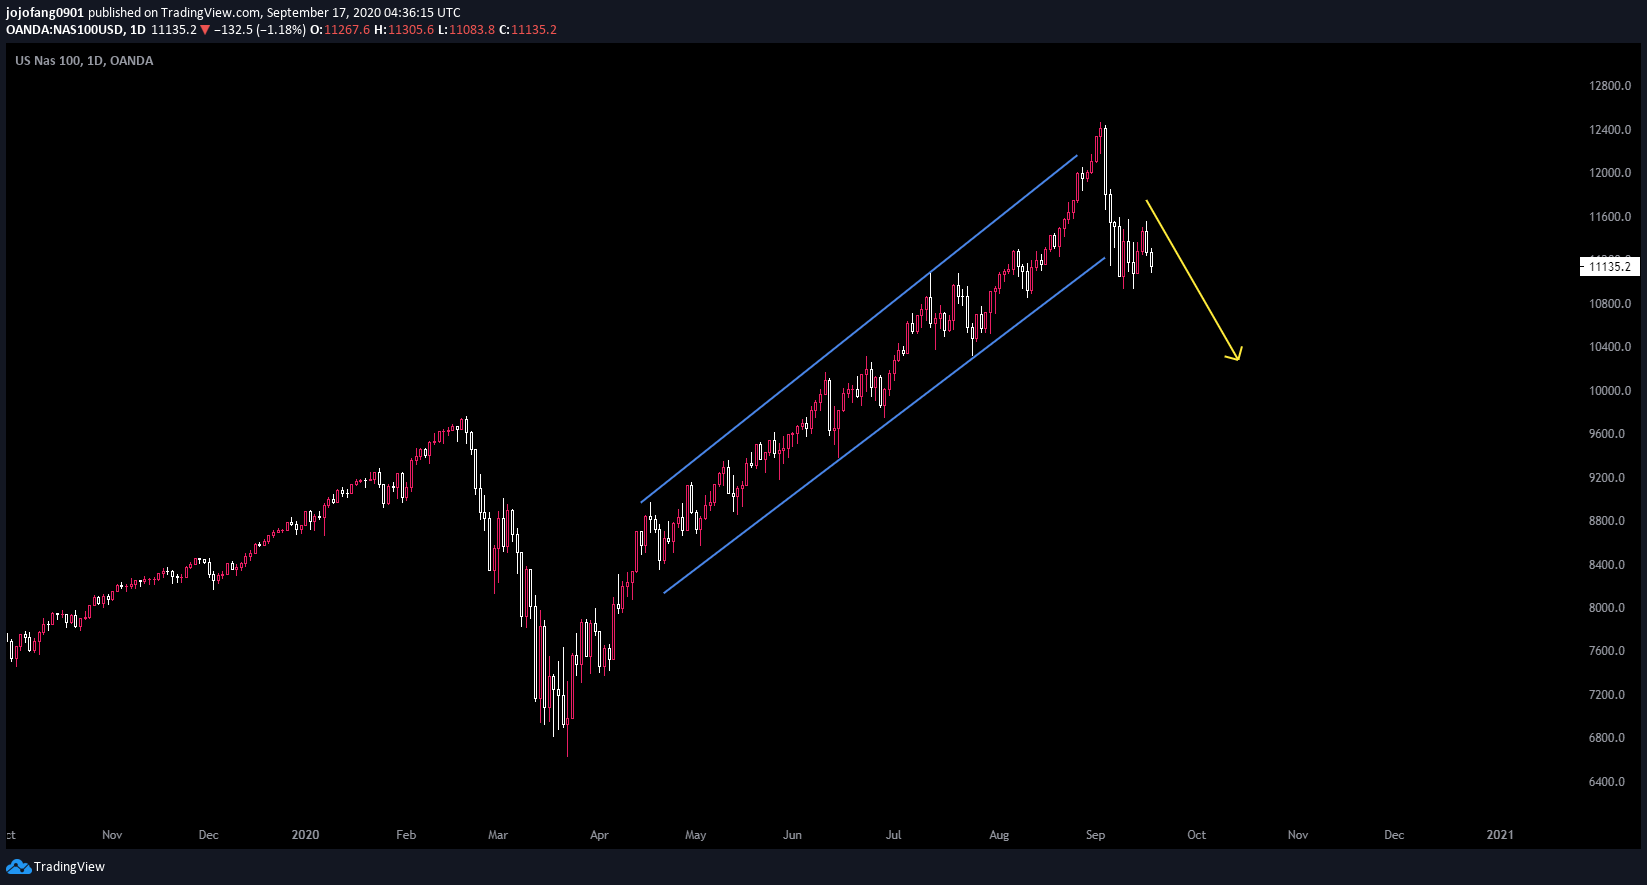Click the 6400.0 price axis label
This screenshot has height=885, width=1647.
coord(1607,782)
